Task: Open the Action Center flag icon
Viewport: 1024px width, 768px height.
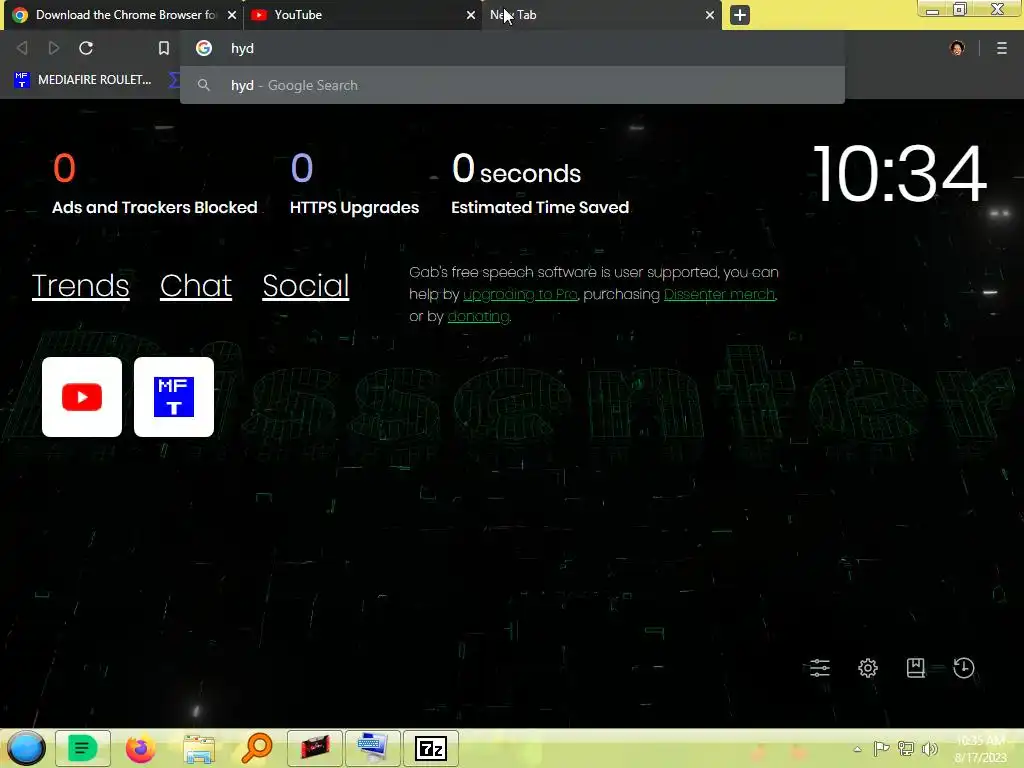Action: tap(881, 748)
